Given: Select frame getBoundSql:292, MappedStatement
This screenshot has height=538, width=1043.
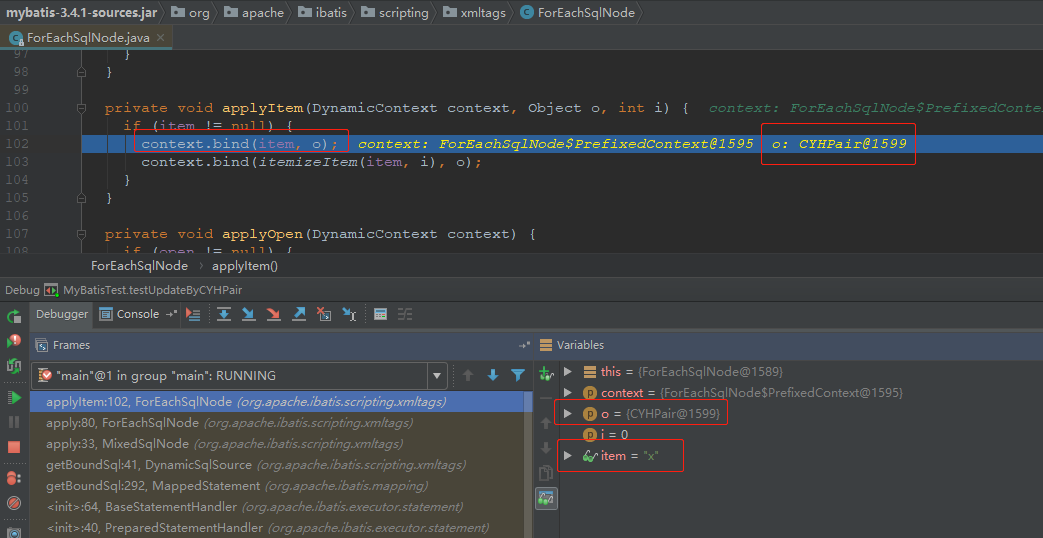Looking at the screenshot, I should pos(277,485).
